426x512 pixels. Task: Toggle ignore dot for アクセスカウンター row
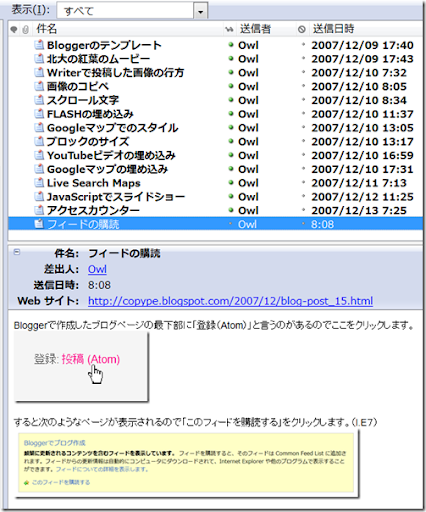coord(303,210)
